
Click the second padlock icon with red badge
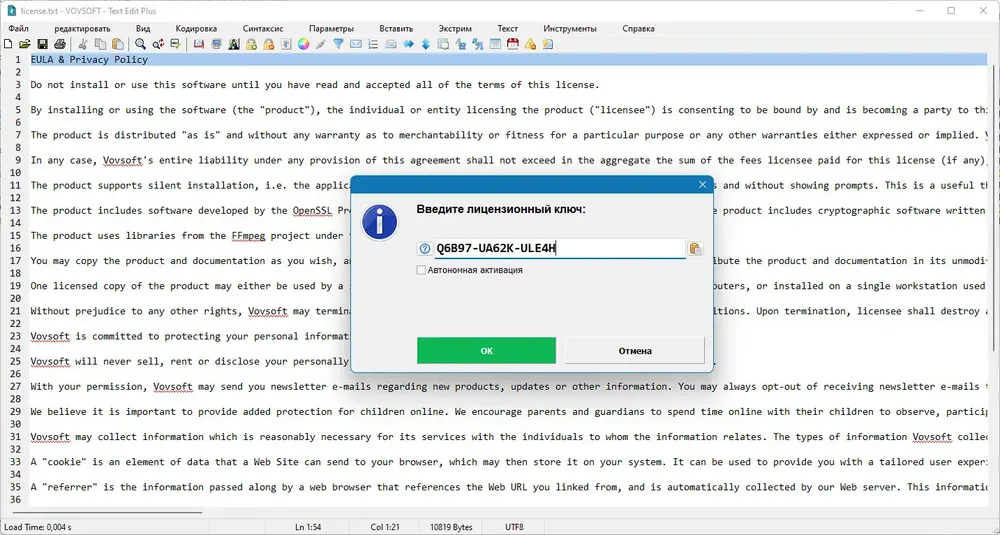click(268, 44)
